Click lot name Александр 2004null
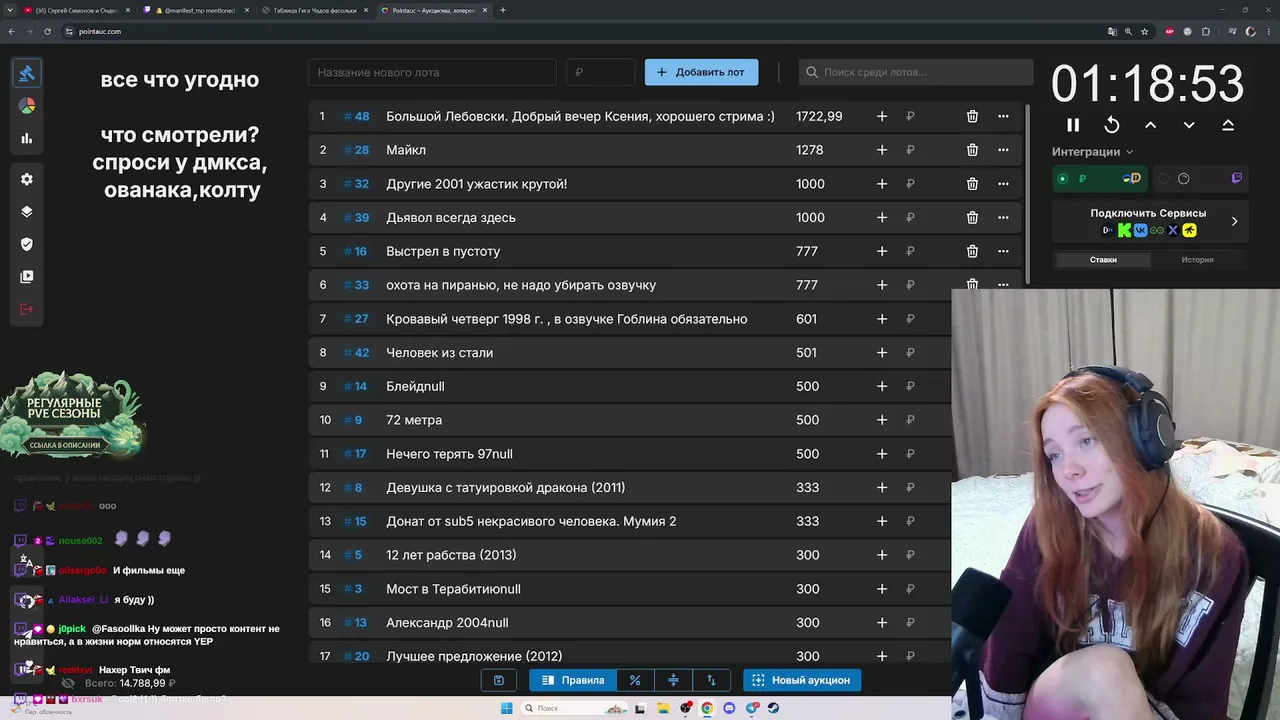The height and width of the screenshot is (720, 1280). click(x=447, y=623)
